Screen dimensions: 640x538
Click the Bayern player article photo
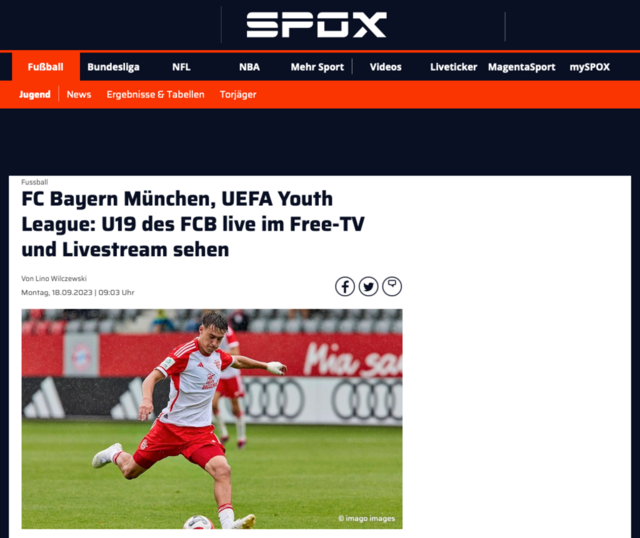click(x=212, y=419)
